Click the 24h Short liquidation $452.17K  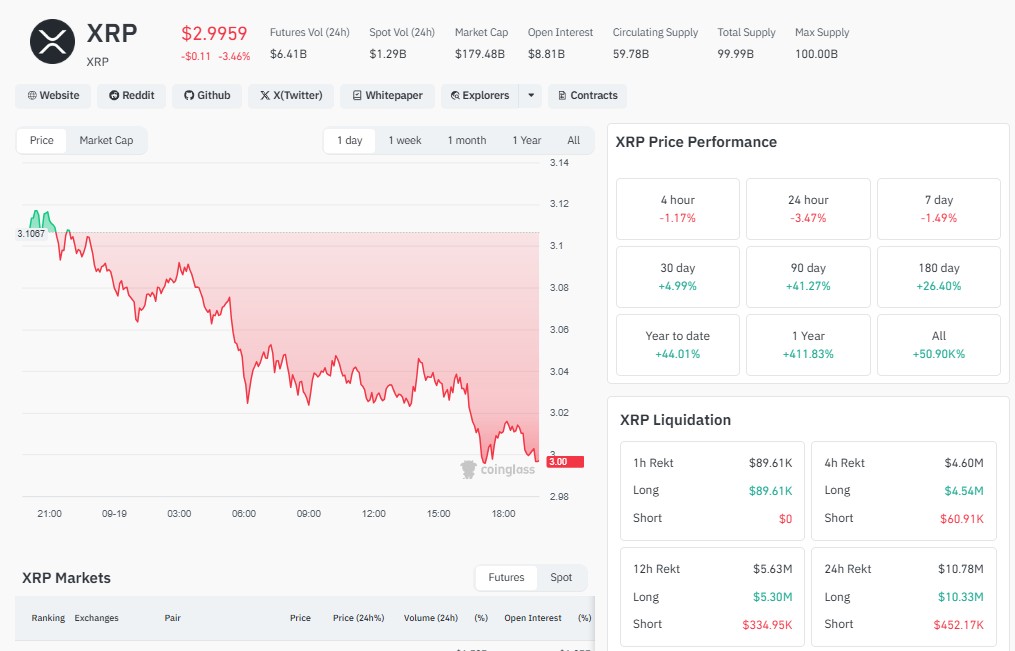pos(958,625)
